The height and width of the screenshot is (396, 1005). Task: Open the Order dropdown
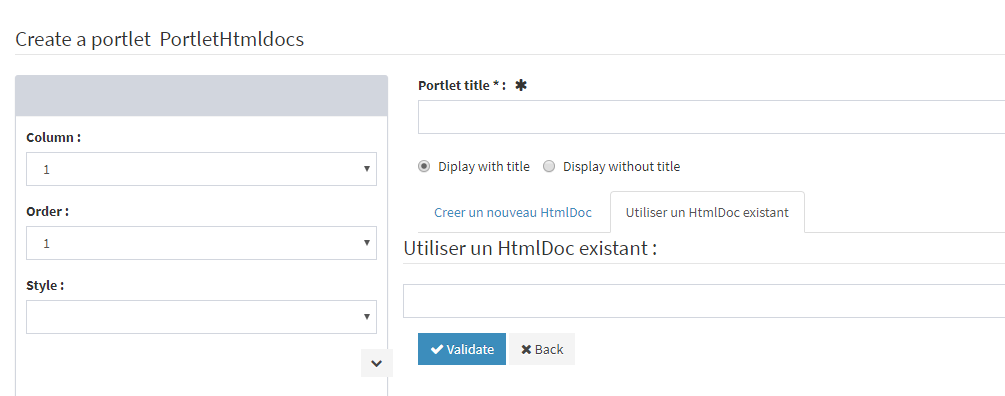point(201,243)
